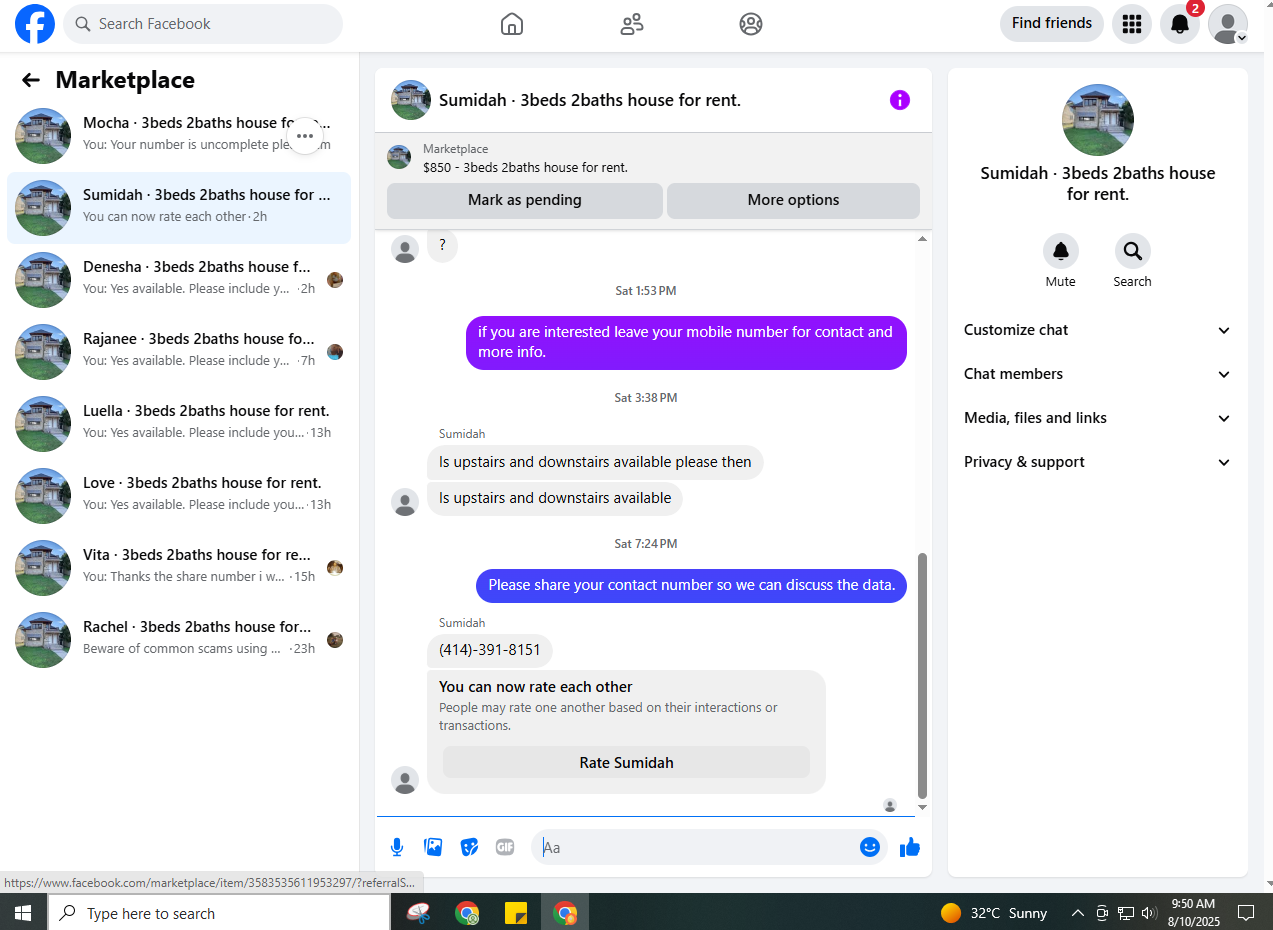Screen dimensions: 1273x930
Task: Click the Search Facebook input field
Action: click(x=203, y=24)
